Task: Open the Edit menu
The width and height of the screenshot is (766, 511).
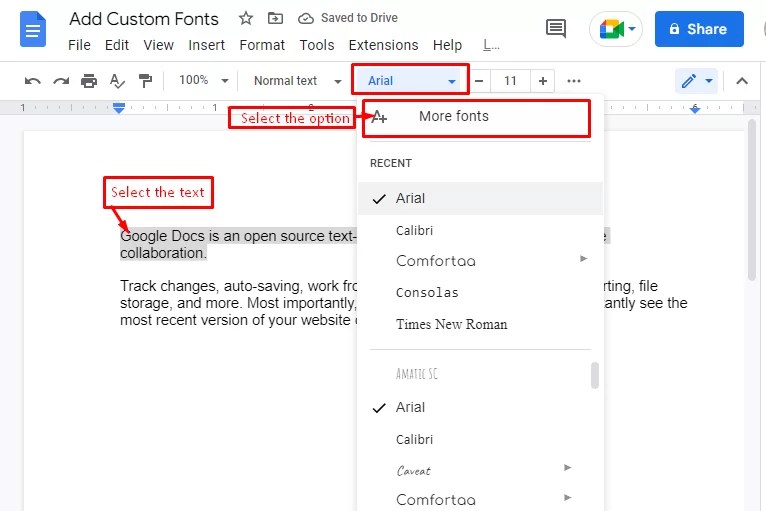Action: click(x=117, y=45)
